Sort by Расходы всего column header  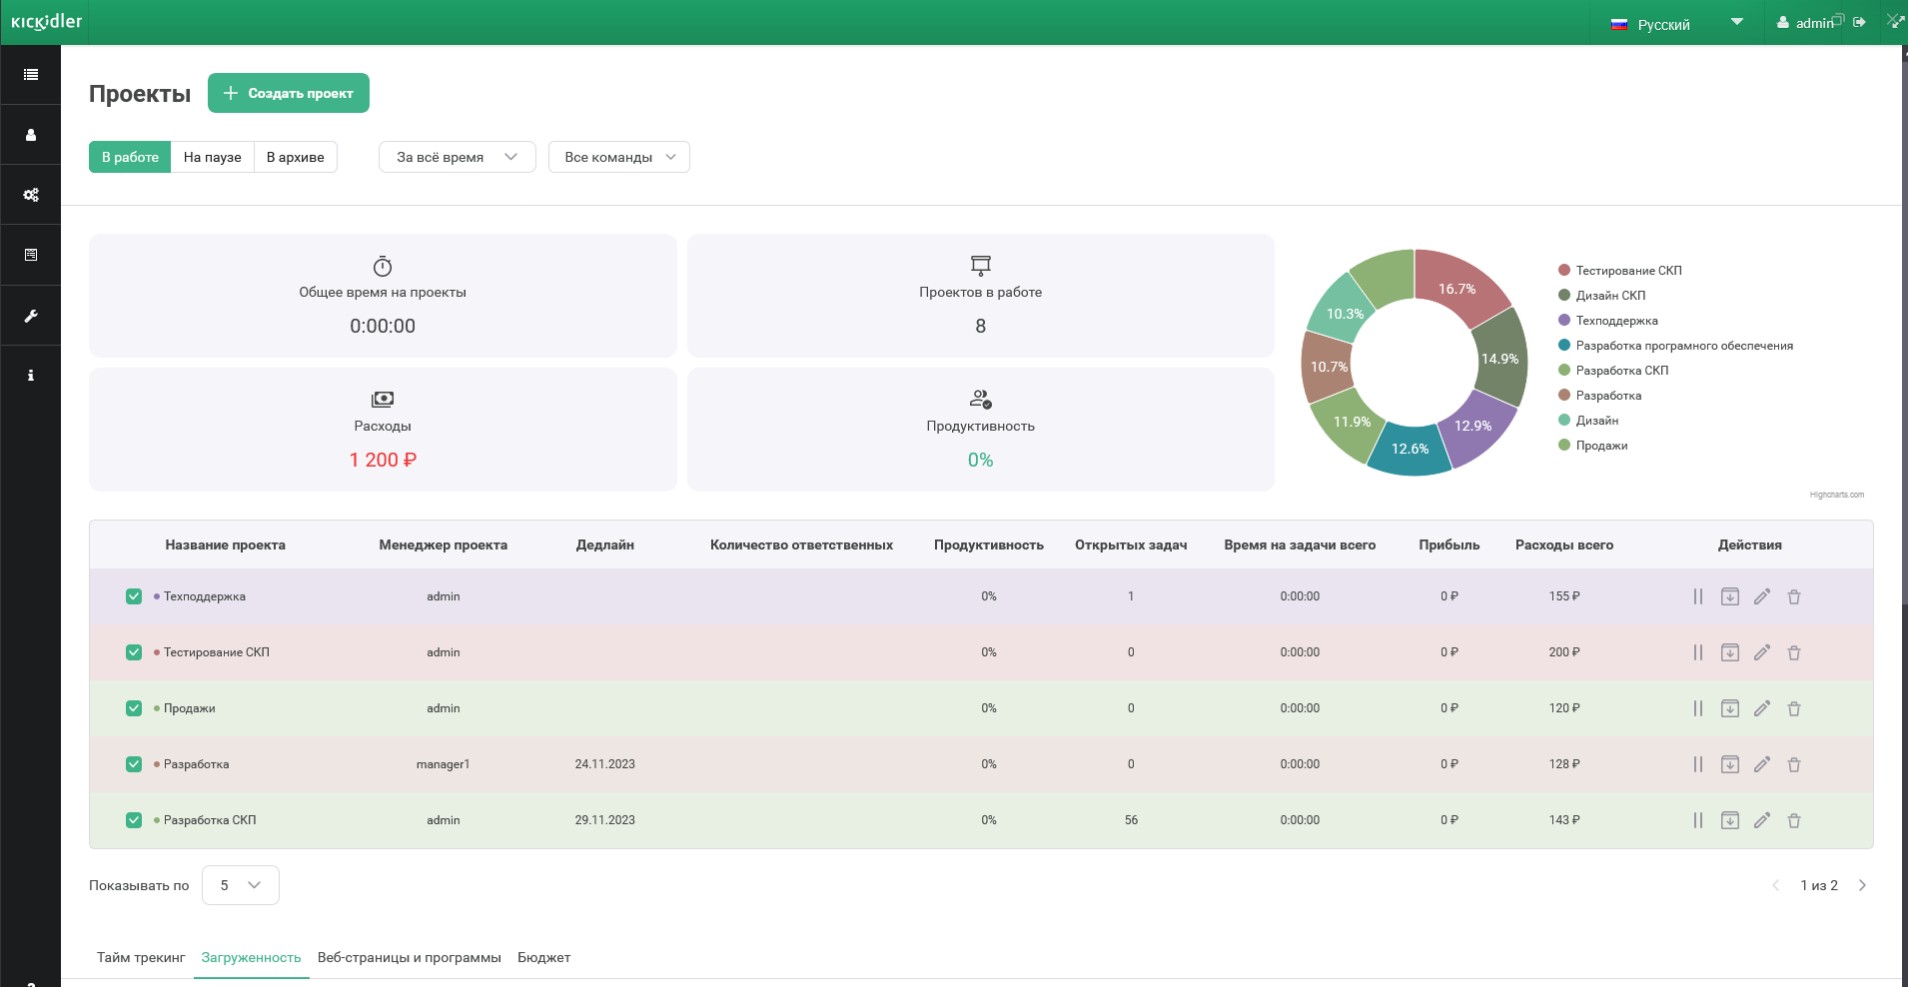tap(1564, 545)
